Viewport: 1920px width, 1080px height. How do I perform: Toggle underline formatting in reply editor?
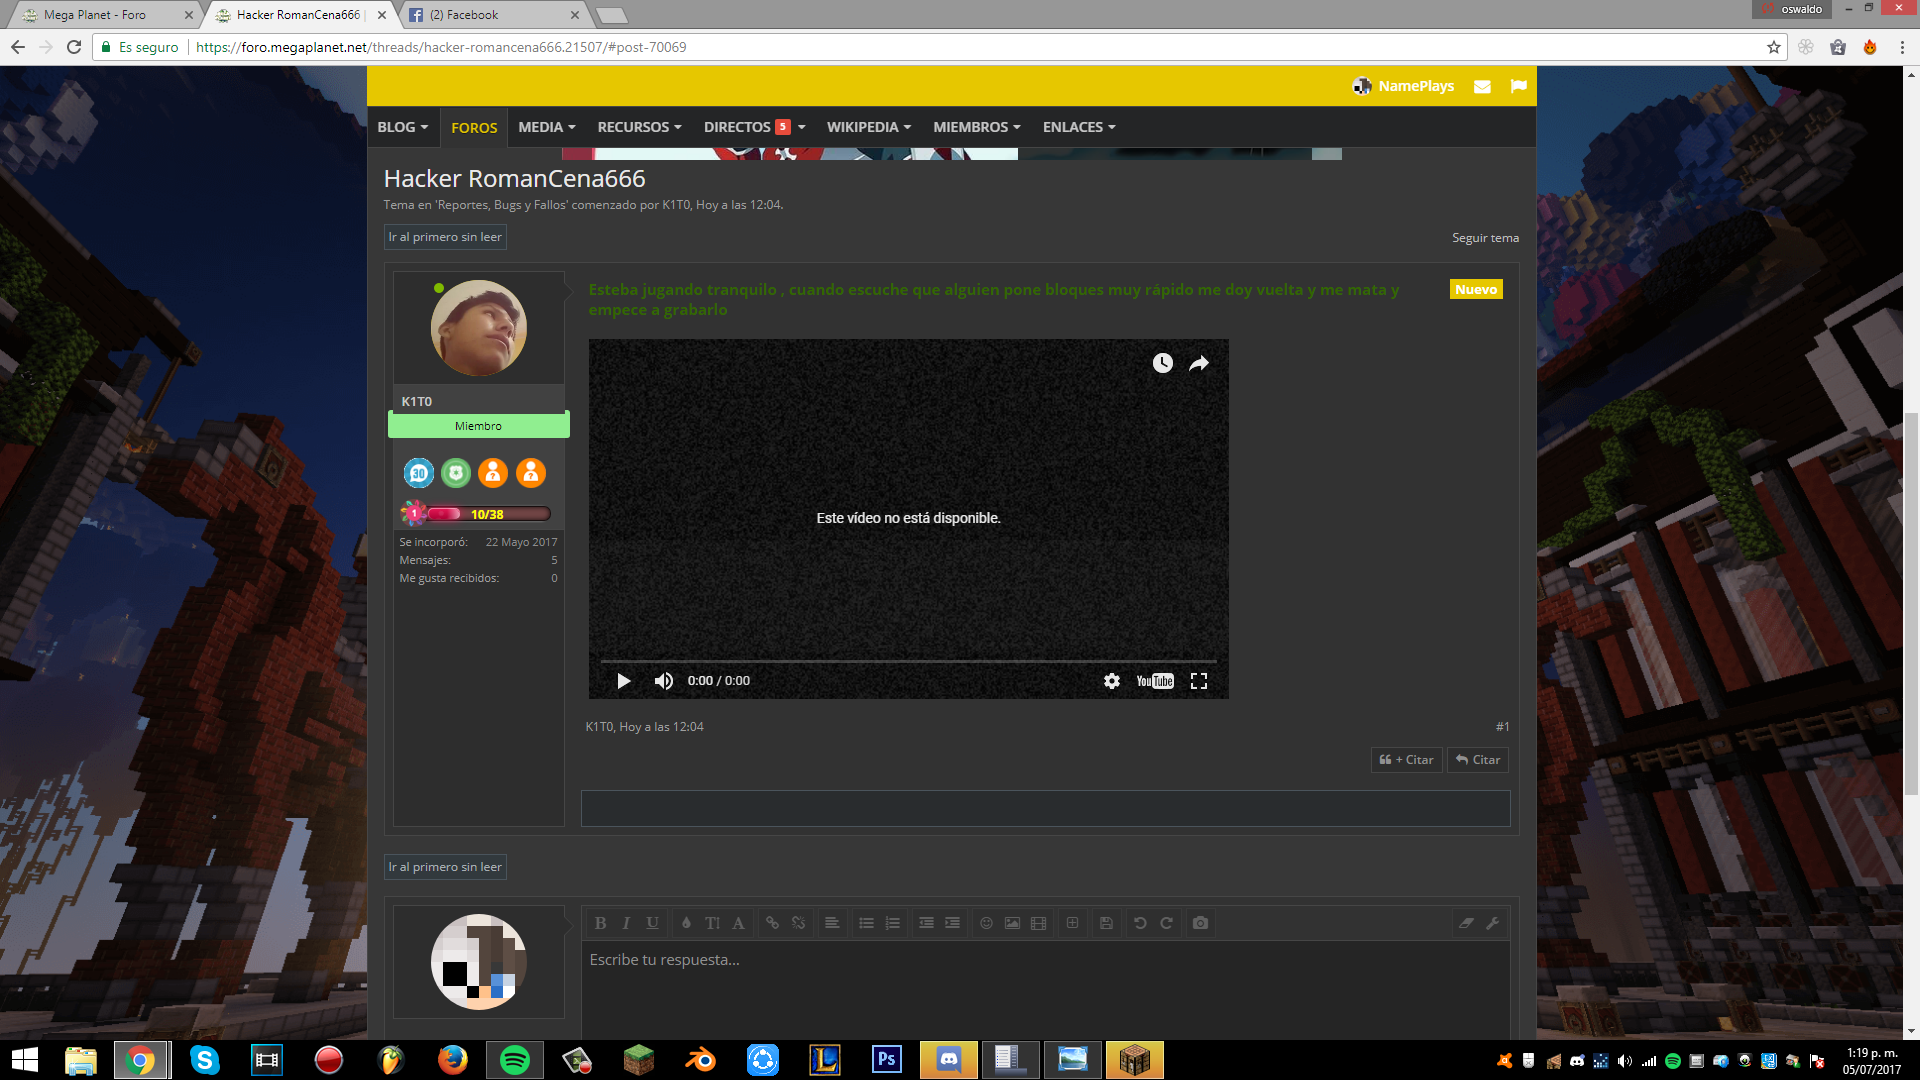click(x=652, y=923)
